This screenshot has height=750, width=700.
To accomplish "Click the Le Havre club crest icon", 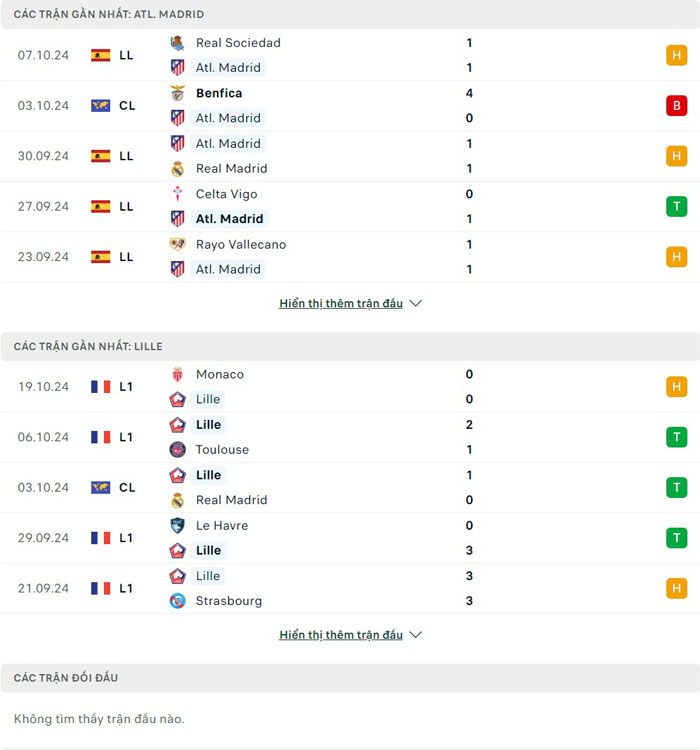I will [177, 525].
